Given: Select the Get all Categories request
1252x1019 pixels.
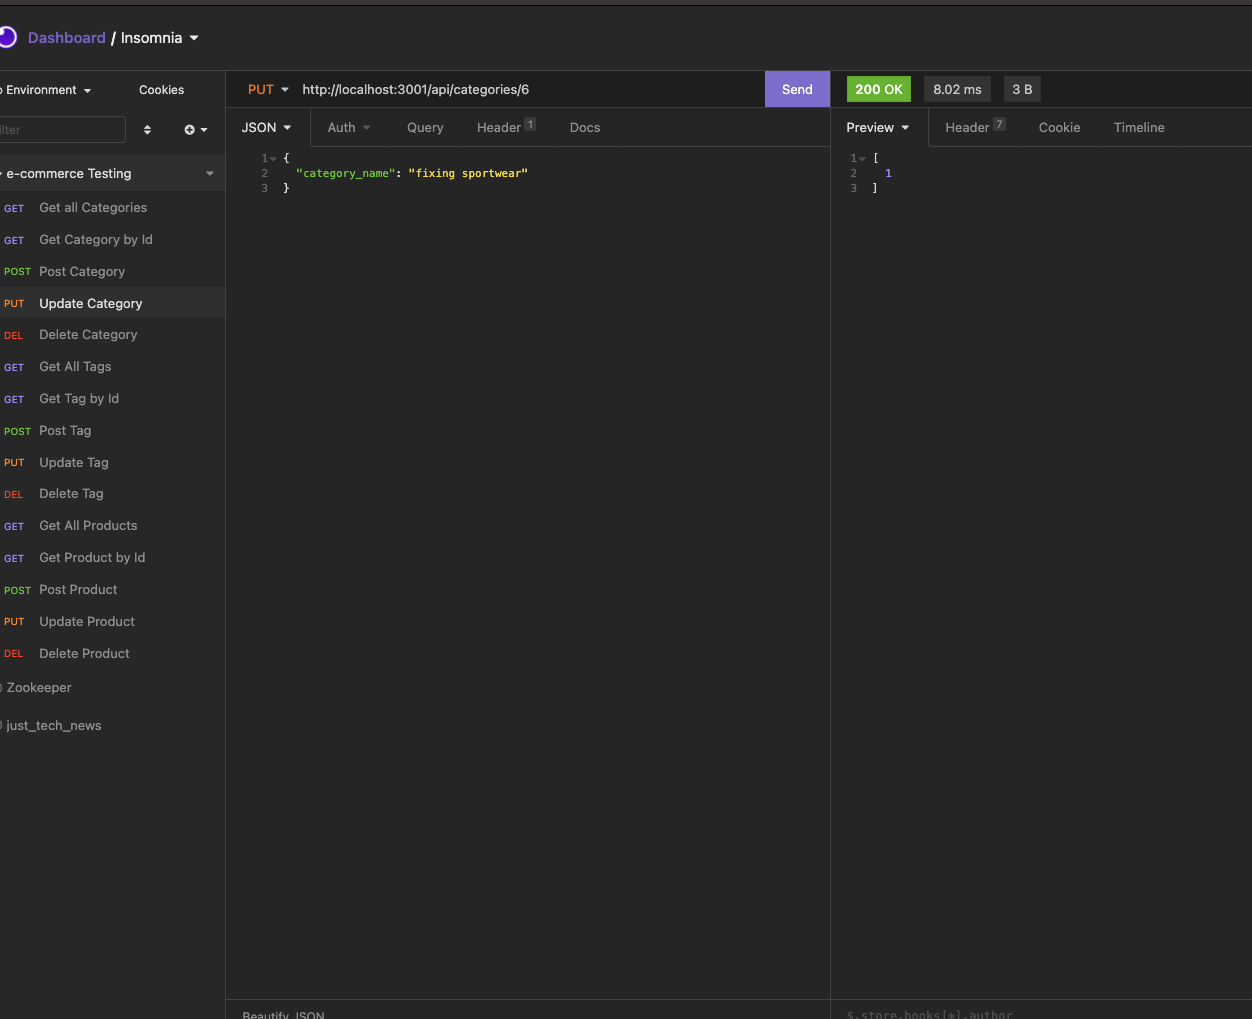Looking at the screenshot, I should [x=112, y=208].
